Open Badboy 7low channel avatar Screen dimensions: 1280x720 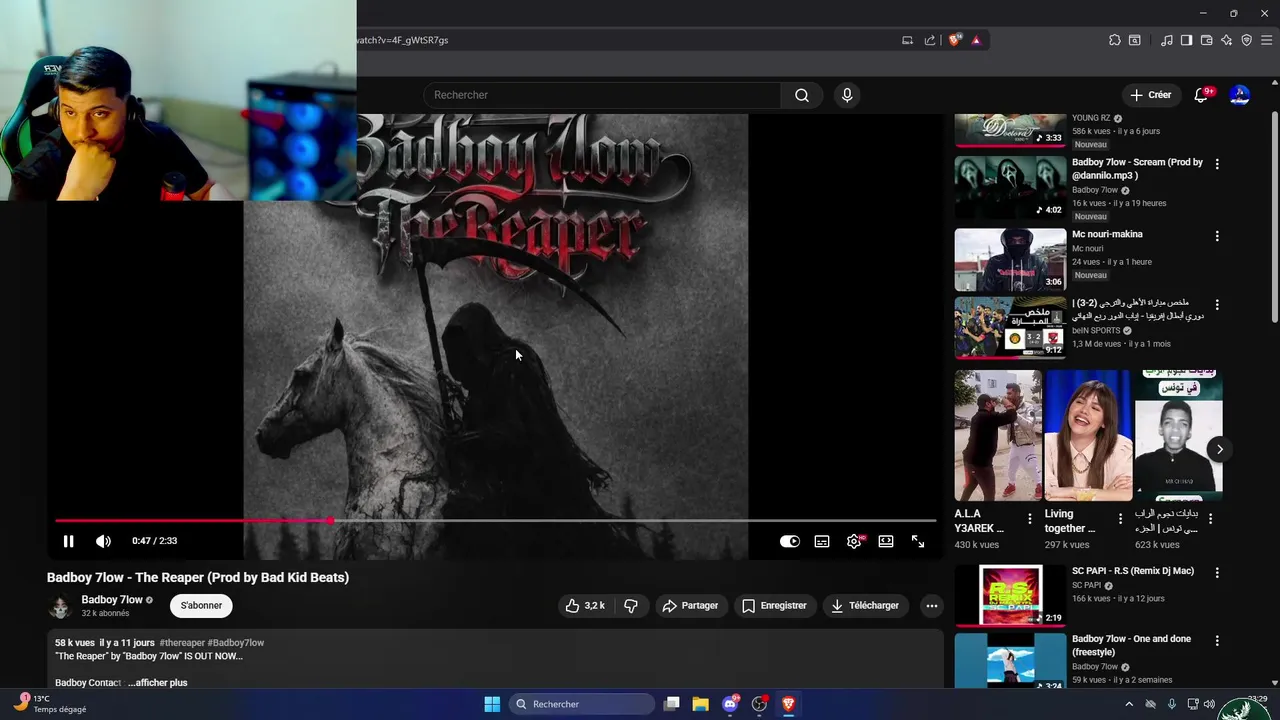pos(60,606)
